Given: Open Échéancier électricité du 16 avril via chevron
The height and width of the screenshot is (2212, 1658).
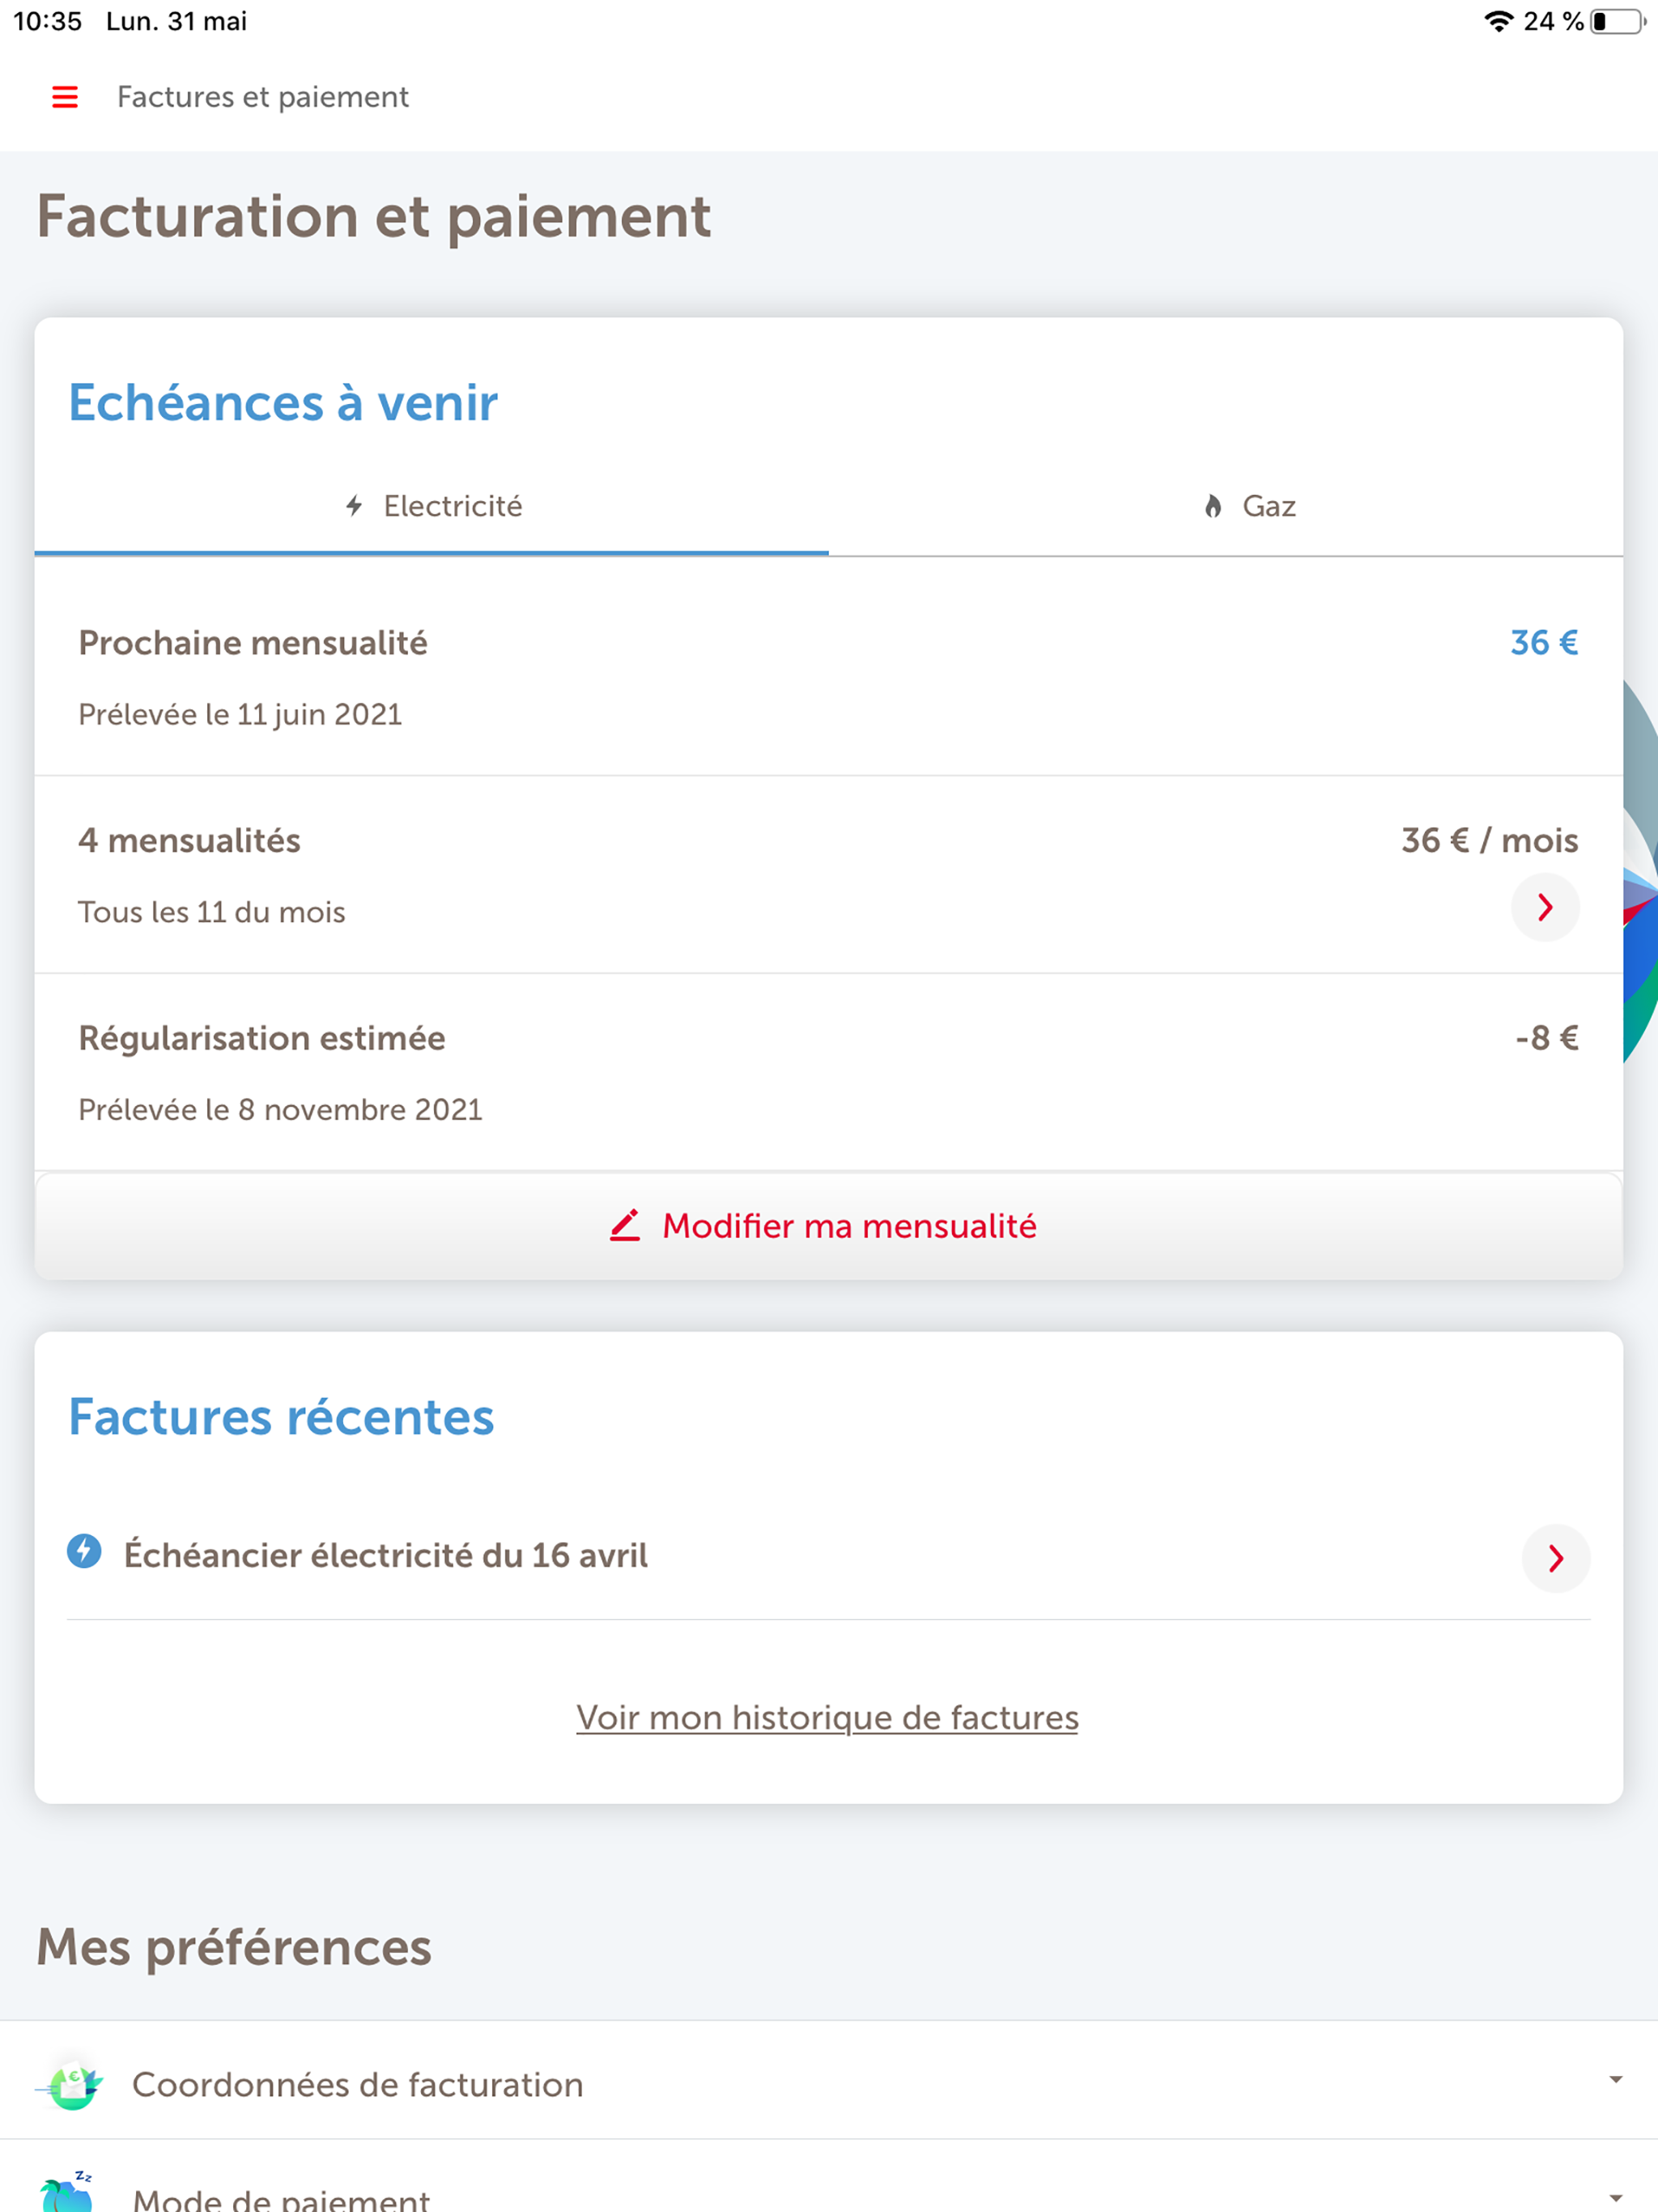Looking at the screenshot, I should click(1555, 1557).
